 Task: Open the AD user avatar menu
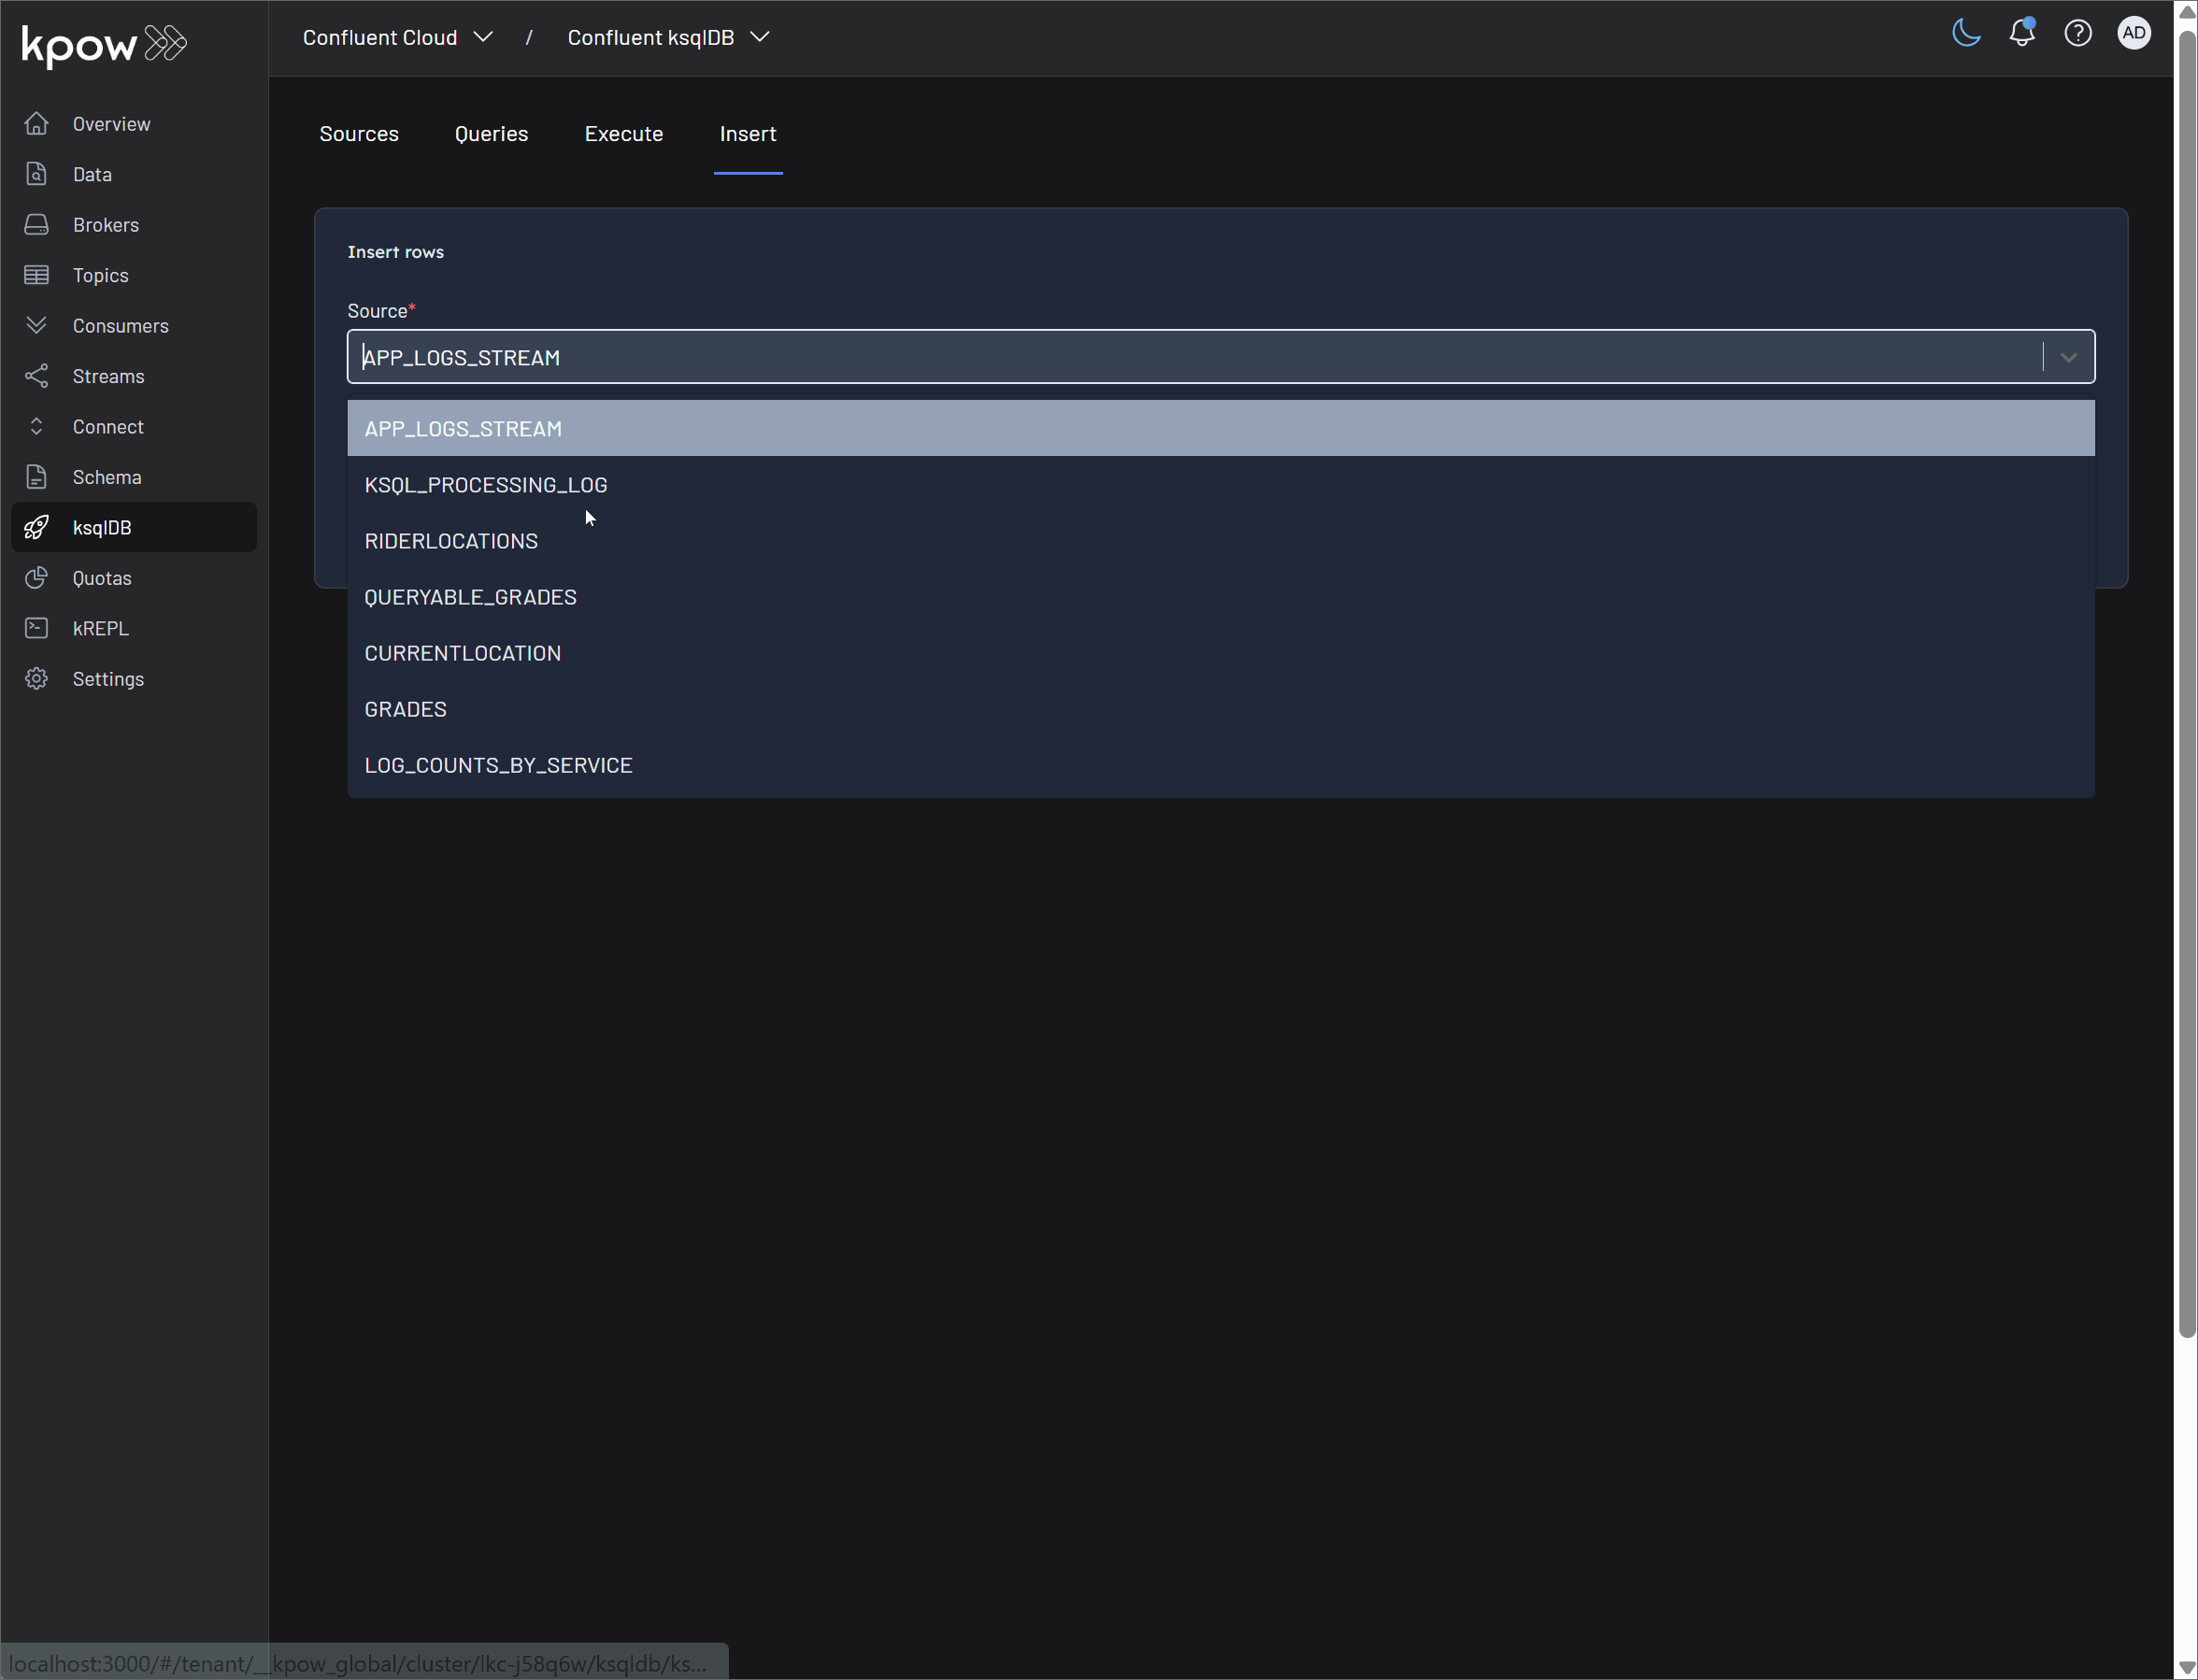[2134, 33]
